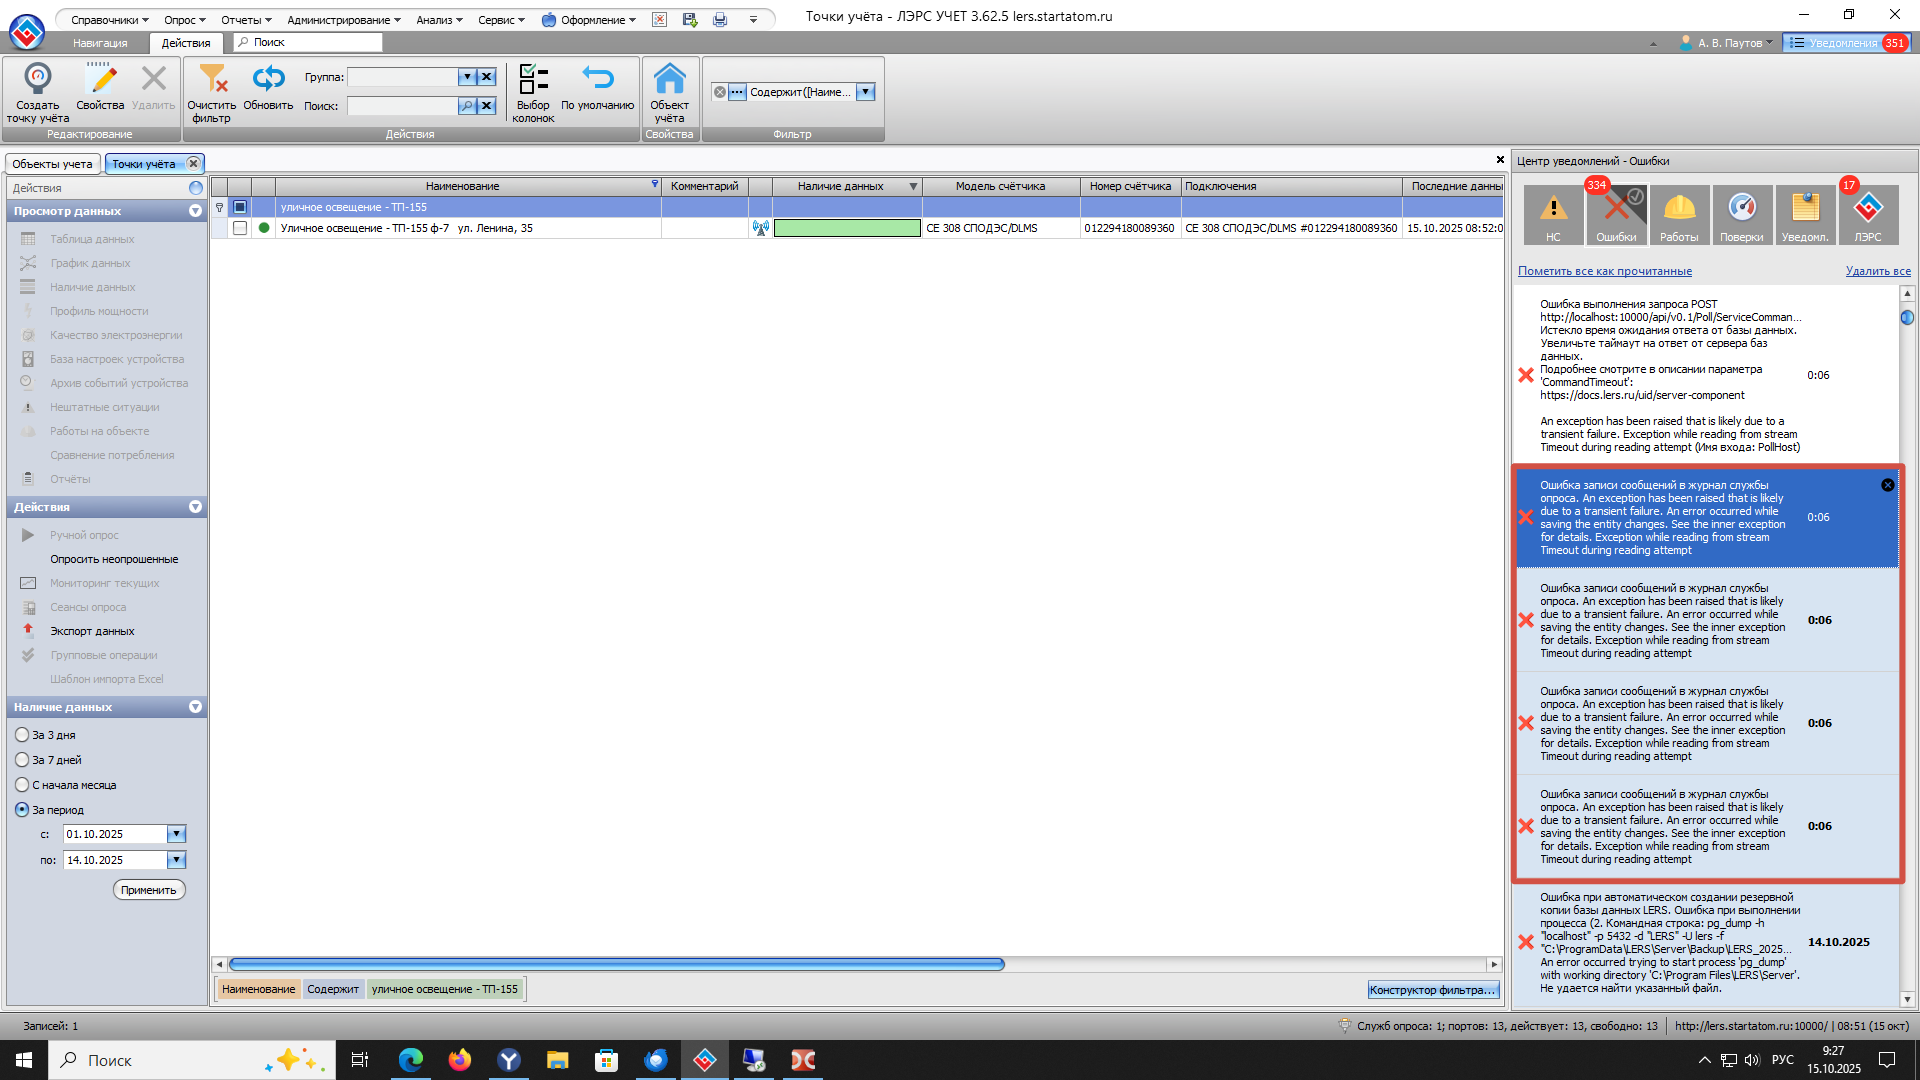Open the Поверки notifications category
This screenshot has height=1080, width=1920.
point(1742,213)
